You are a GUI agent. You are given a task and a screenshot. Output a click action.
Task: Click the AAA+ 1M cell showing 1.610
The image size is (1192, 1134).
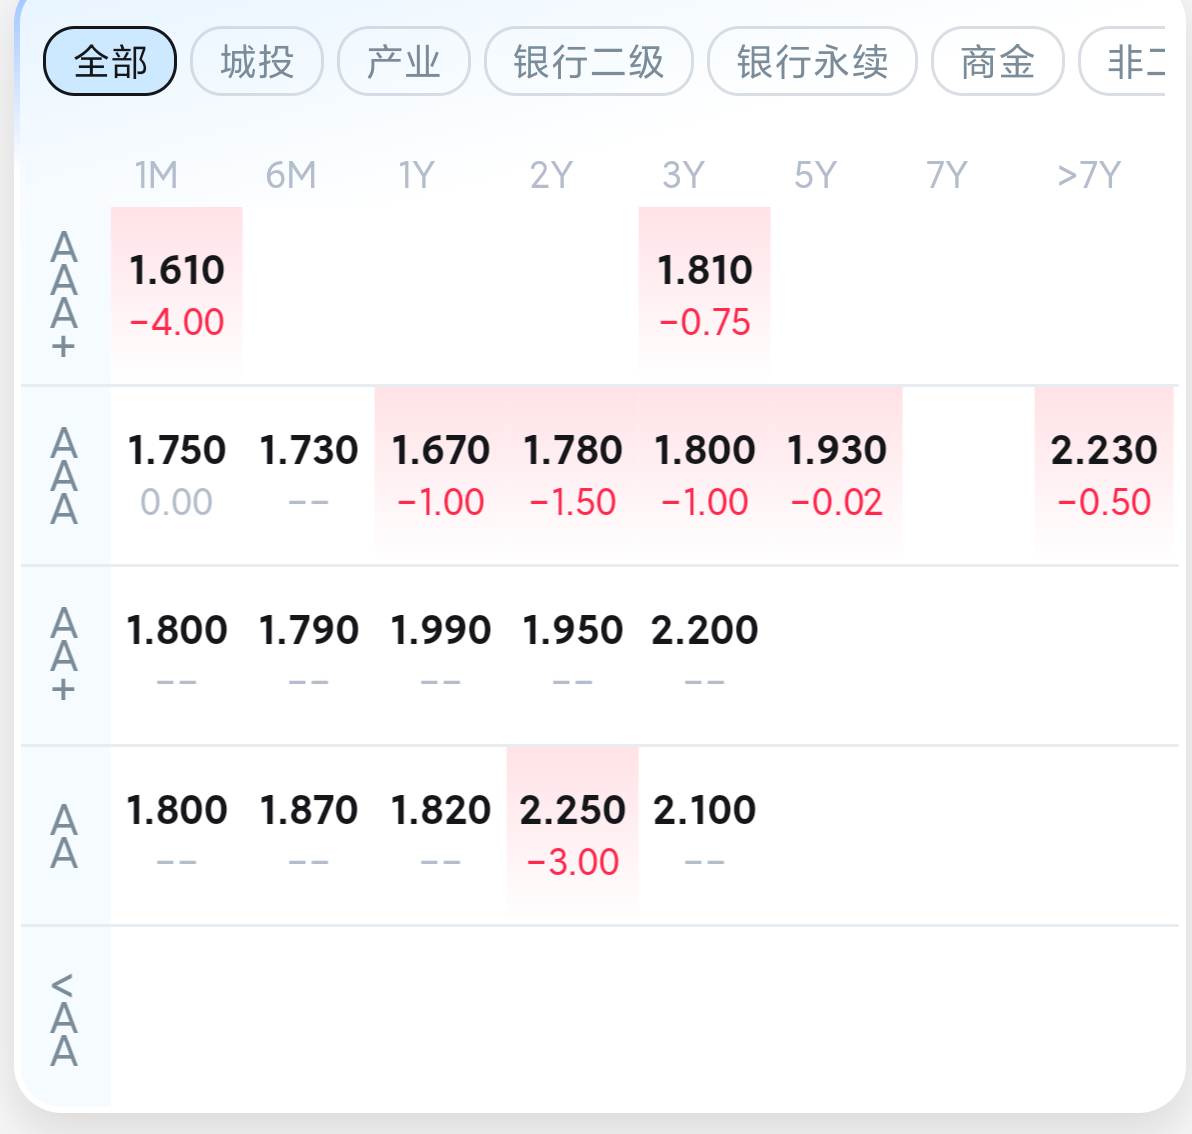click(176, 295)
